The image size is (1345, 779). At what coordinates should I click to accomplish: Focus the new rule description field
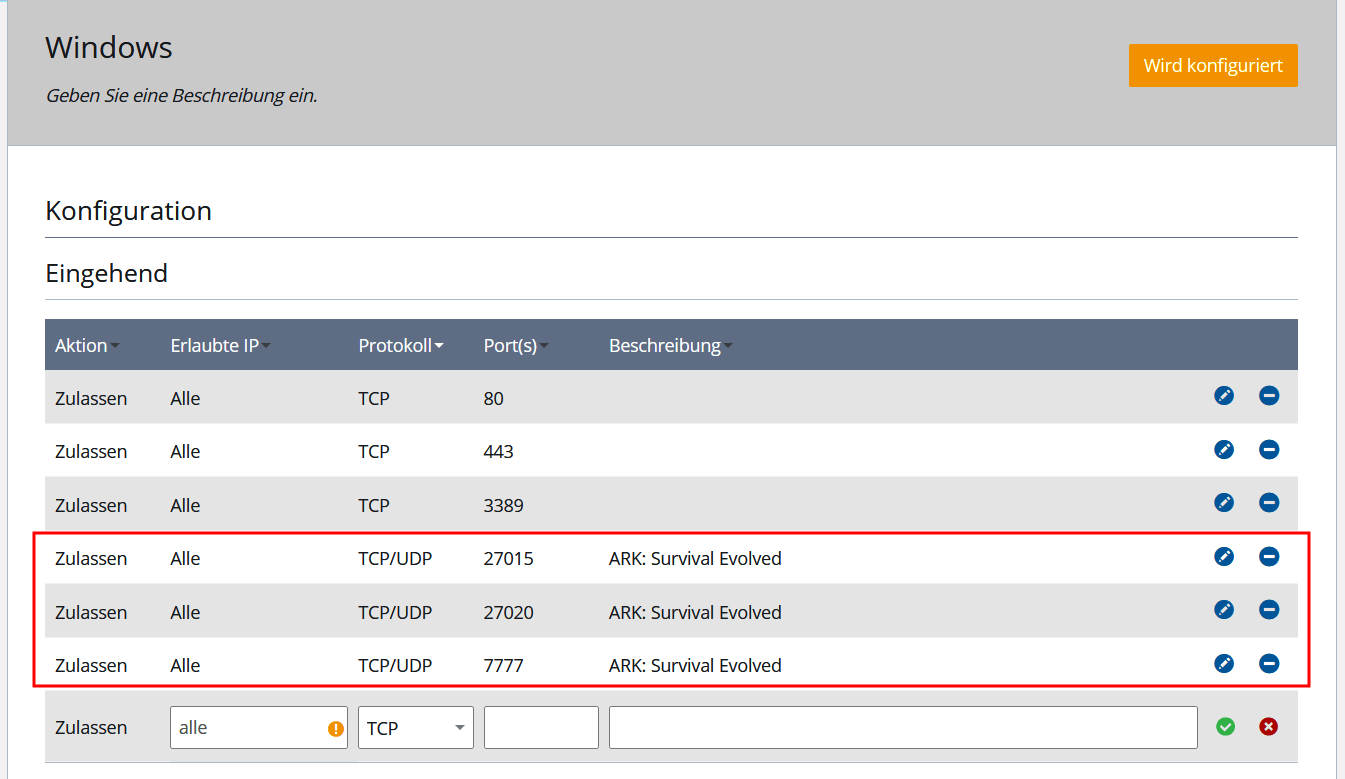click(903, 728)
